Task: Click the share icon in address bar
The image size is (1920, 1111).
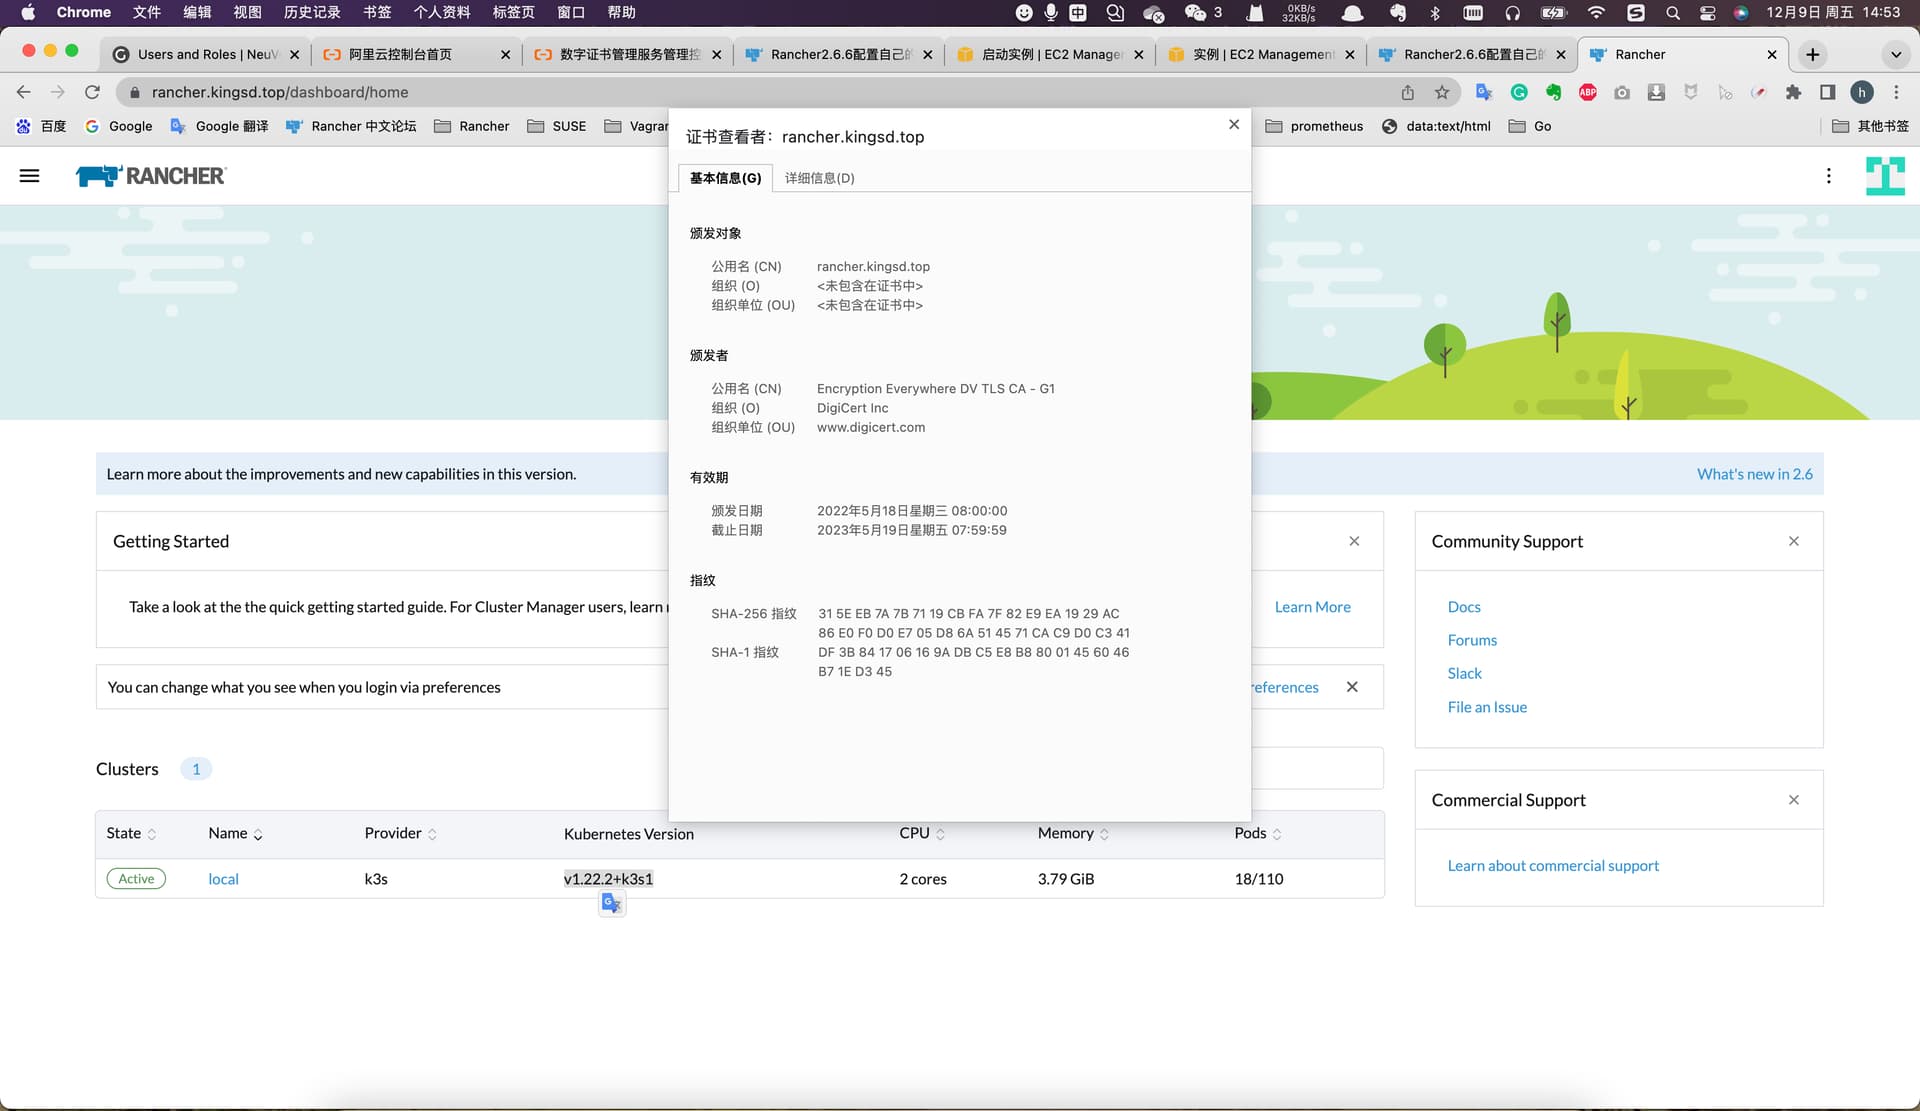Action: [1407, 92]
